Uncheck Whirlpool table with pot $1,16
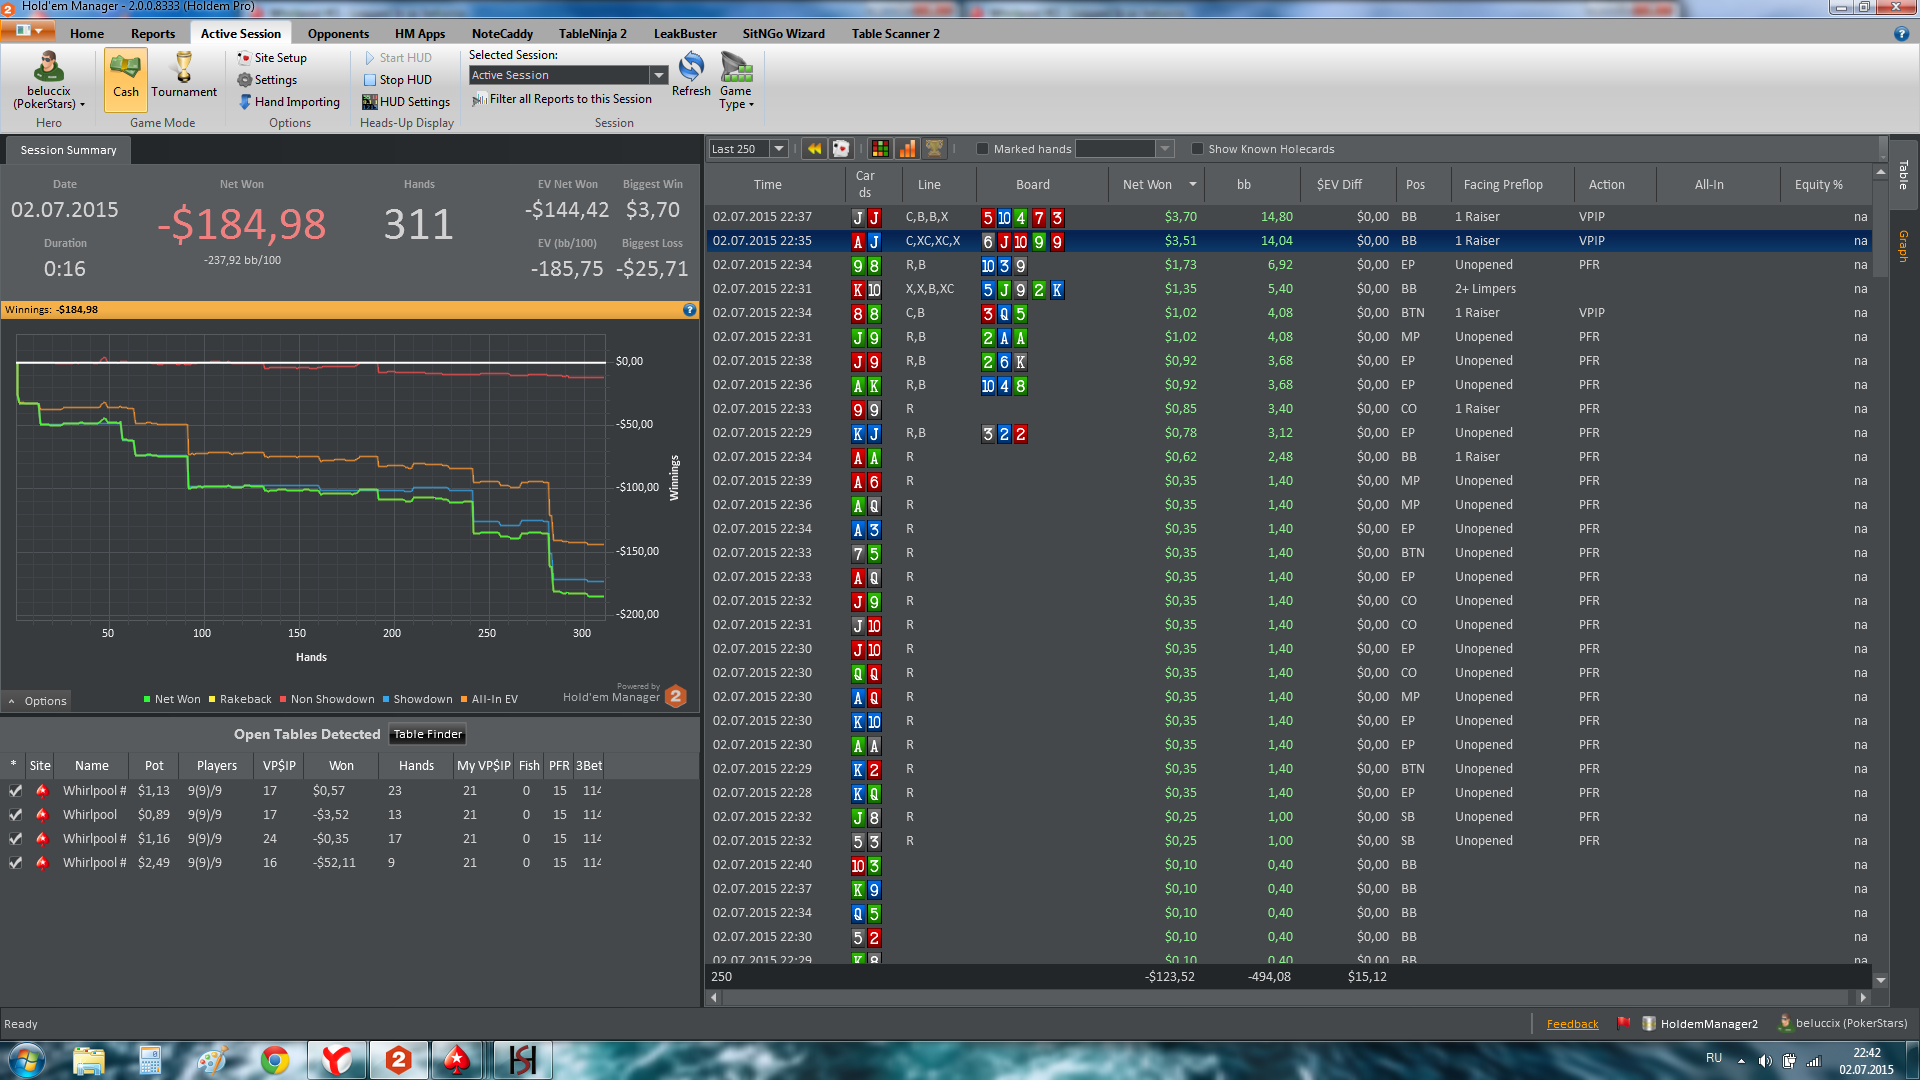Image resolution: width=1920 pixels, height=1080 pixels. (x=15, y=839)
